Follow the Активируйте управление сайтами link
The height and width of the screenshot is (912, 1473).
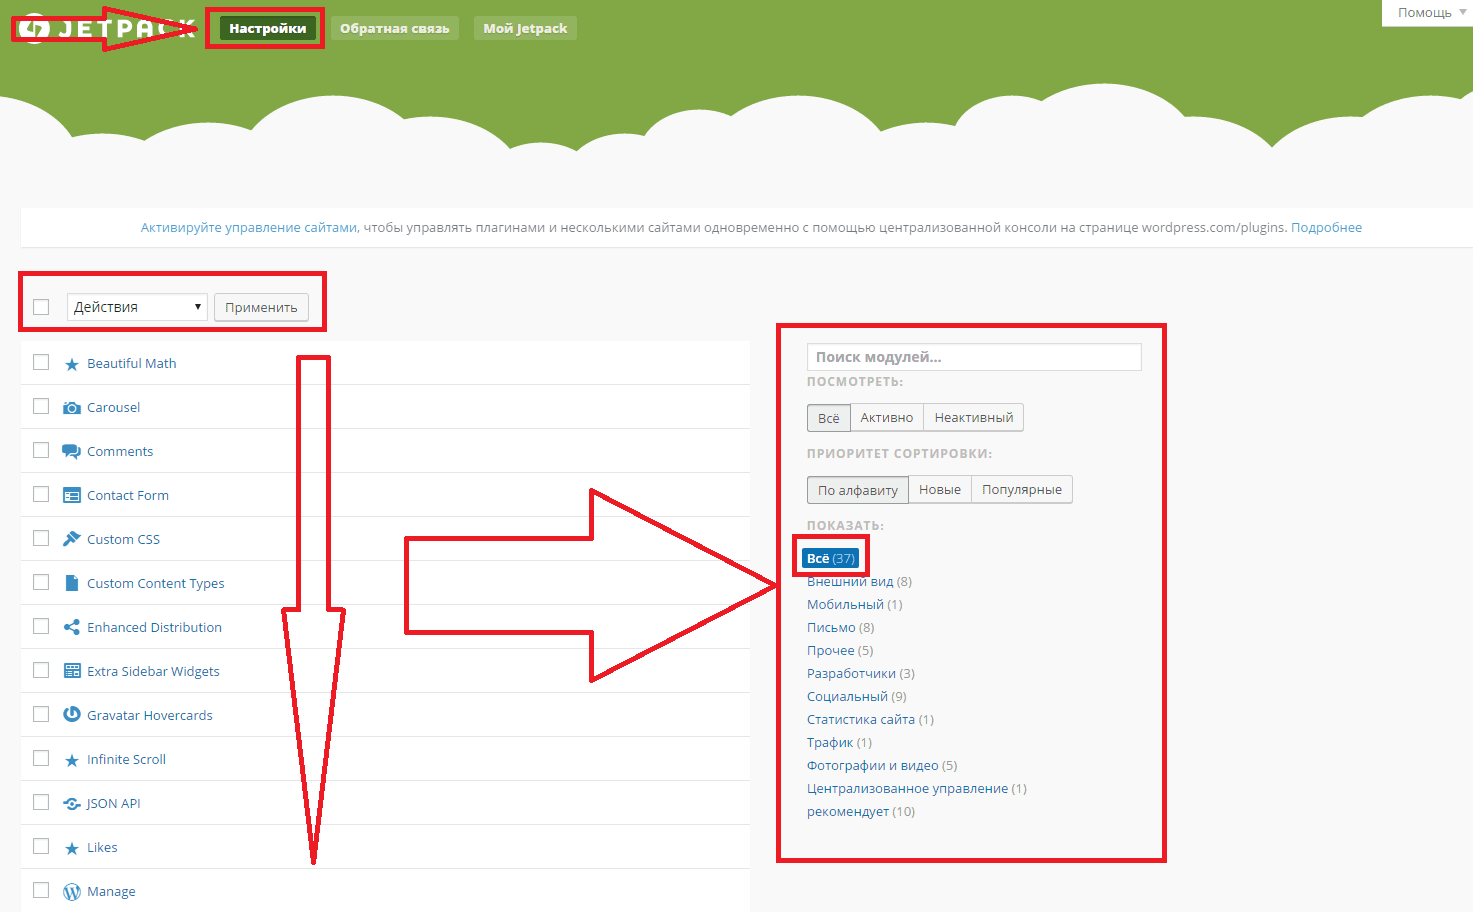click(x=249, y=228)
